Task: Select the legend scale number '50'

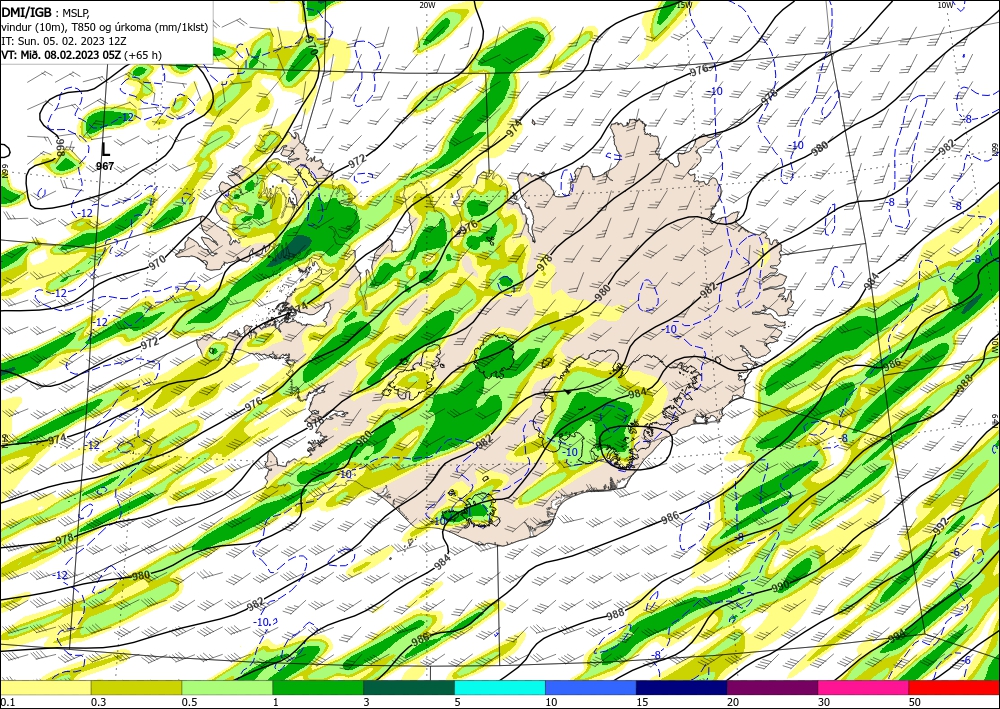Action: click(x=915, y=702)
